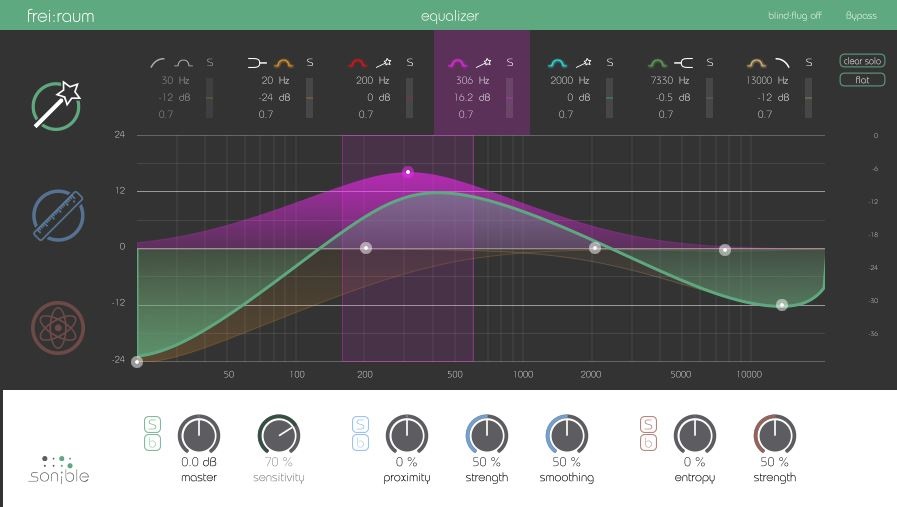
Task: Toggle red b button beside entropy knob
Action: tap(648, 442)
